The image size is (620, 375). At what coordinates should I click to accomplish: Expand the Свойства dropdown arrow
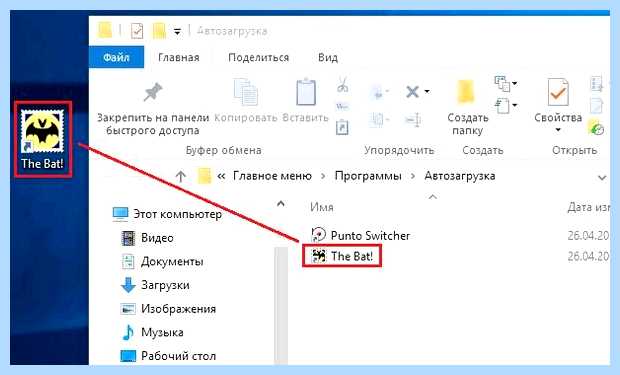point(558,130)
